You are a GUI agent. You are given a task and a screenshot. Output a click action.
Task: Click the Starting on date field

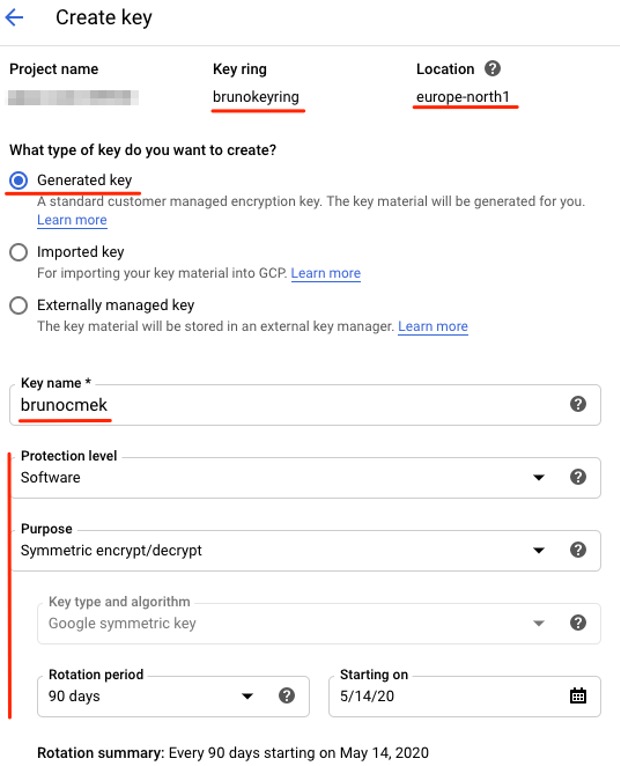pos(440,696)
